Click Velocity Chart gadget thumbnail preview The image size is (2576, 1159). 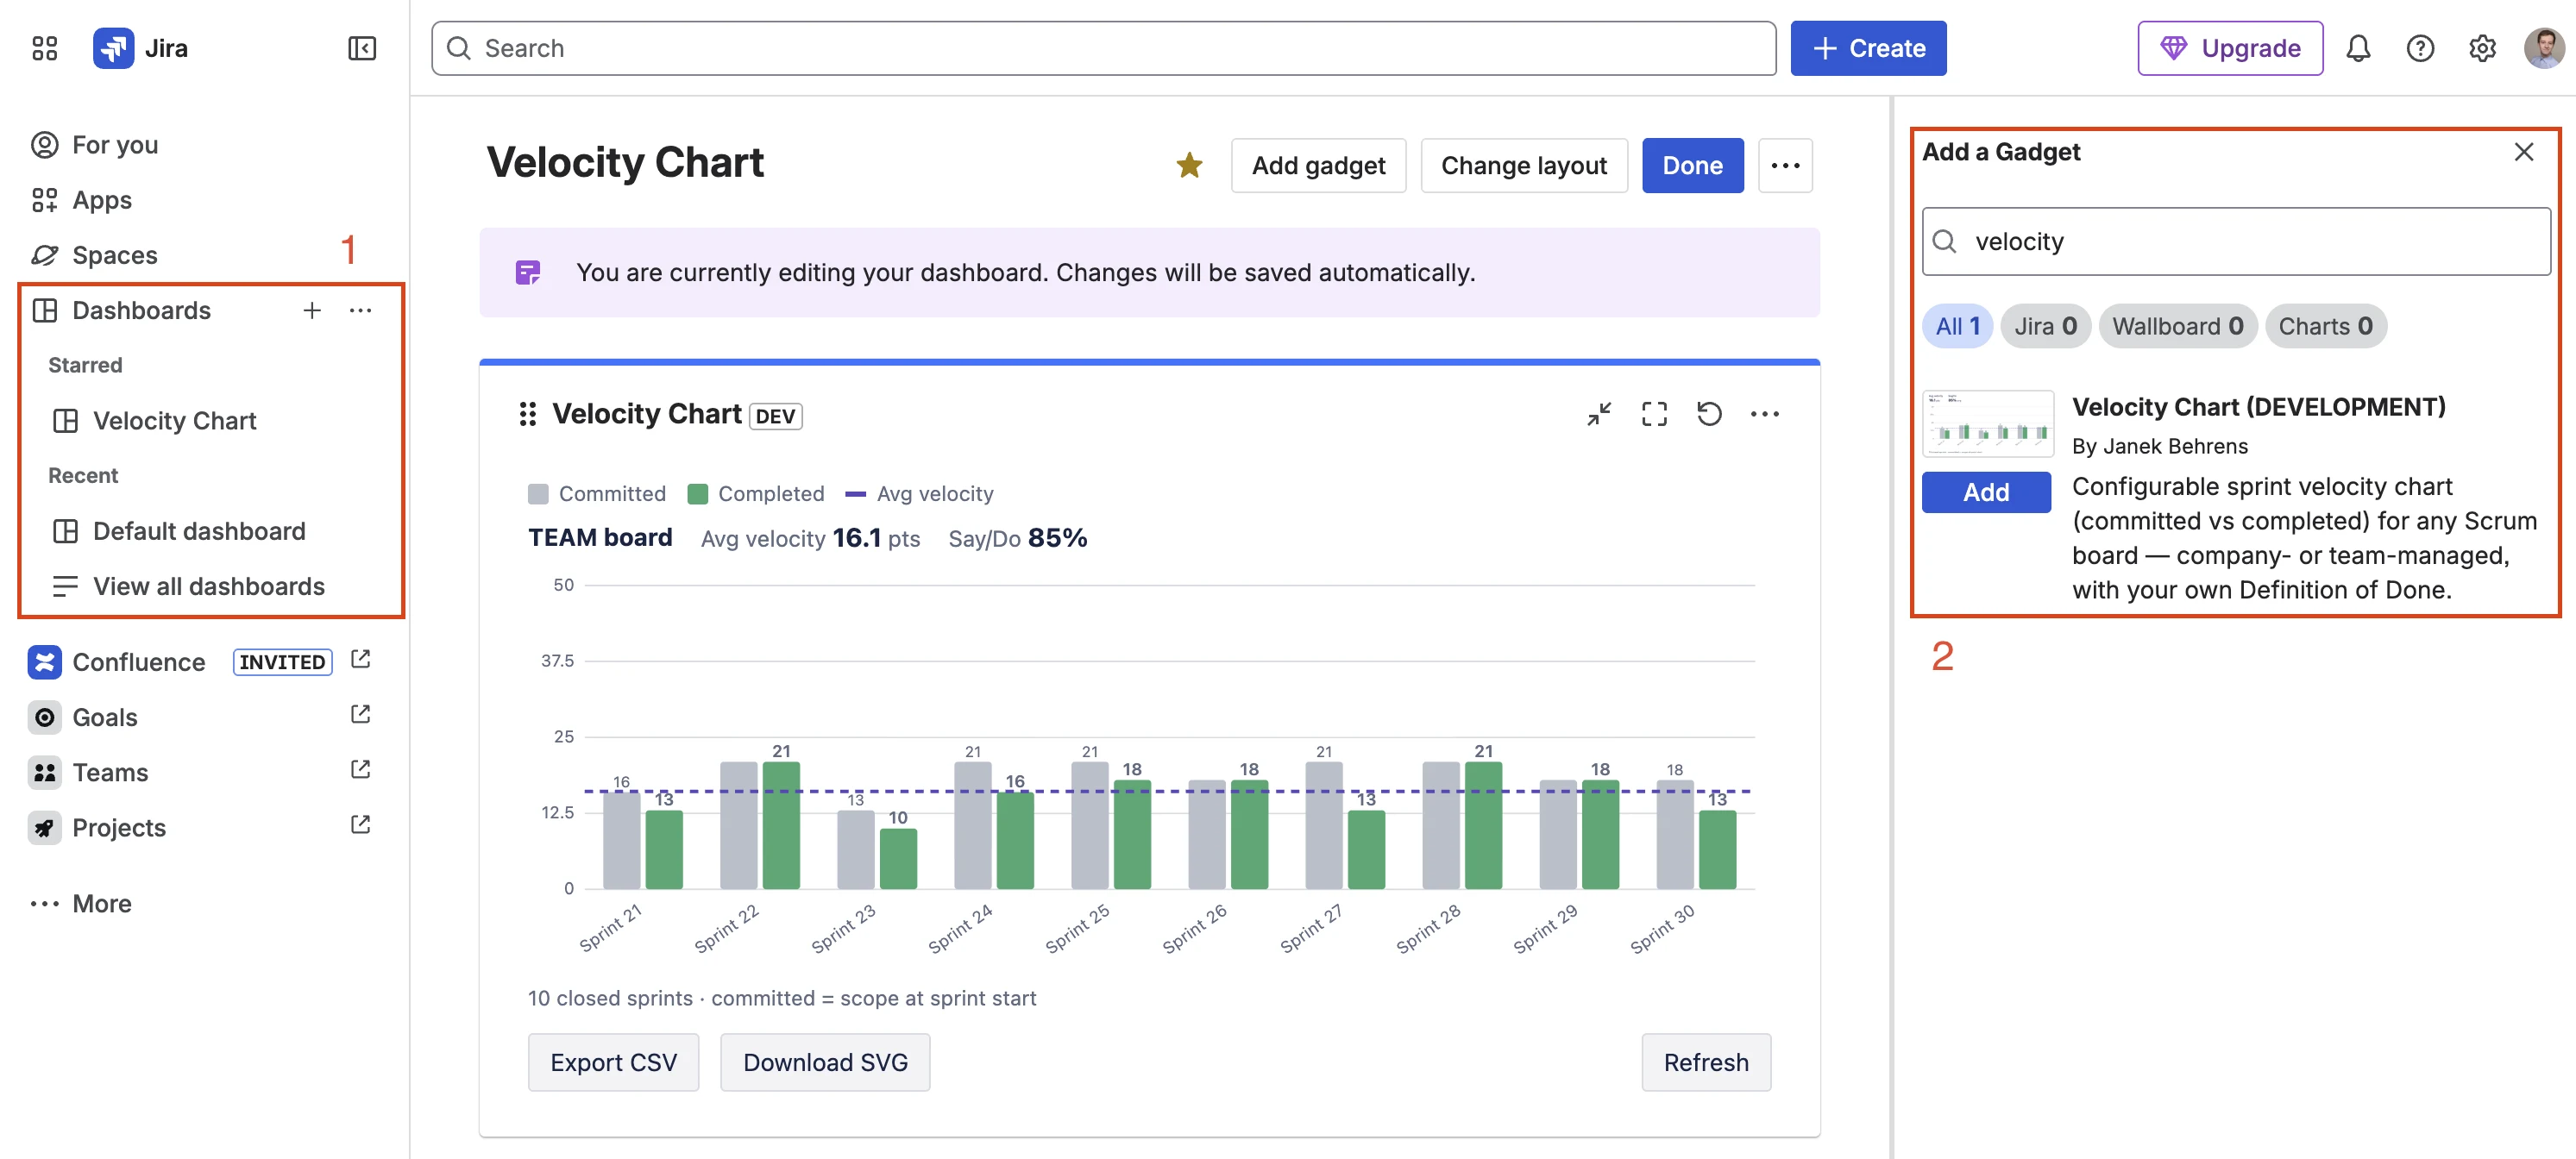tap(1987, 423)
